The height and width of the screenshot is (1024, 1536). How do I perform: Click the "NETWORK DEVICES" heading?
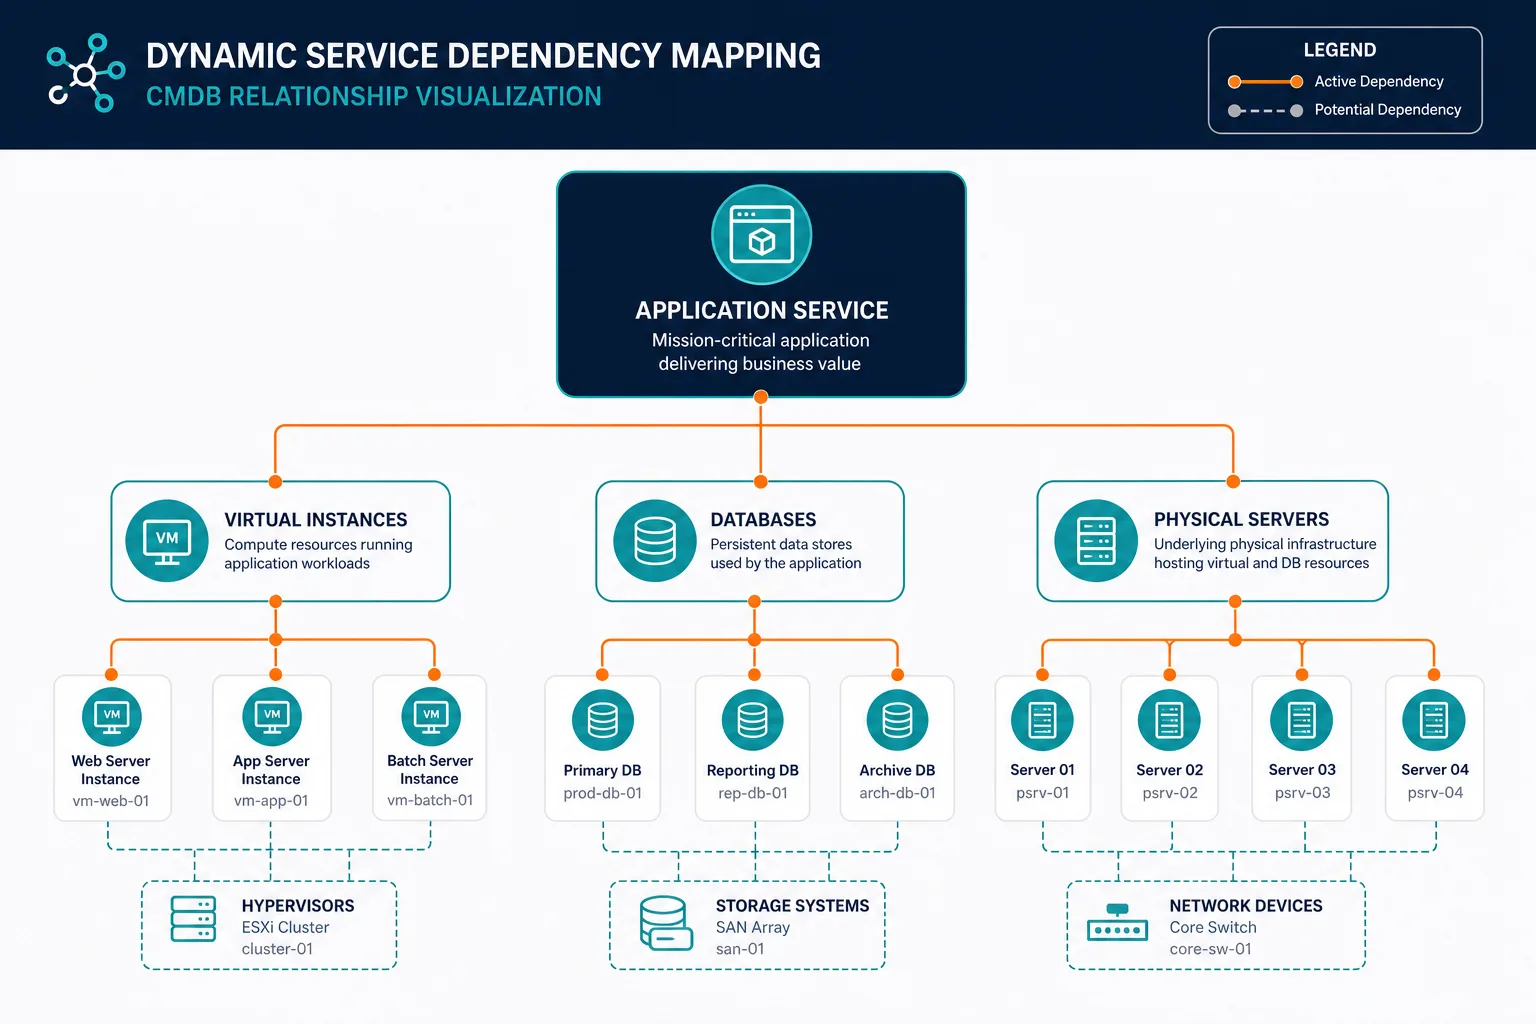[x=1246, y=906]
